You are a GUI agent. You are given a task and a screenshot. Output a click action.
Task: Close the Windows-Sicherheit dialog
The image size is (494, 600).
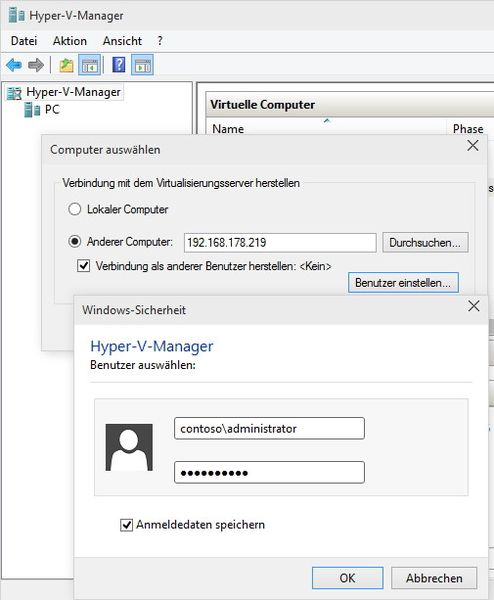474,306
